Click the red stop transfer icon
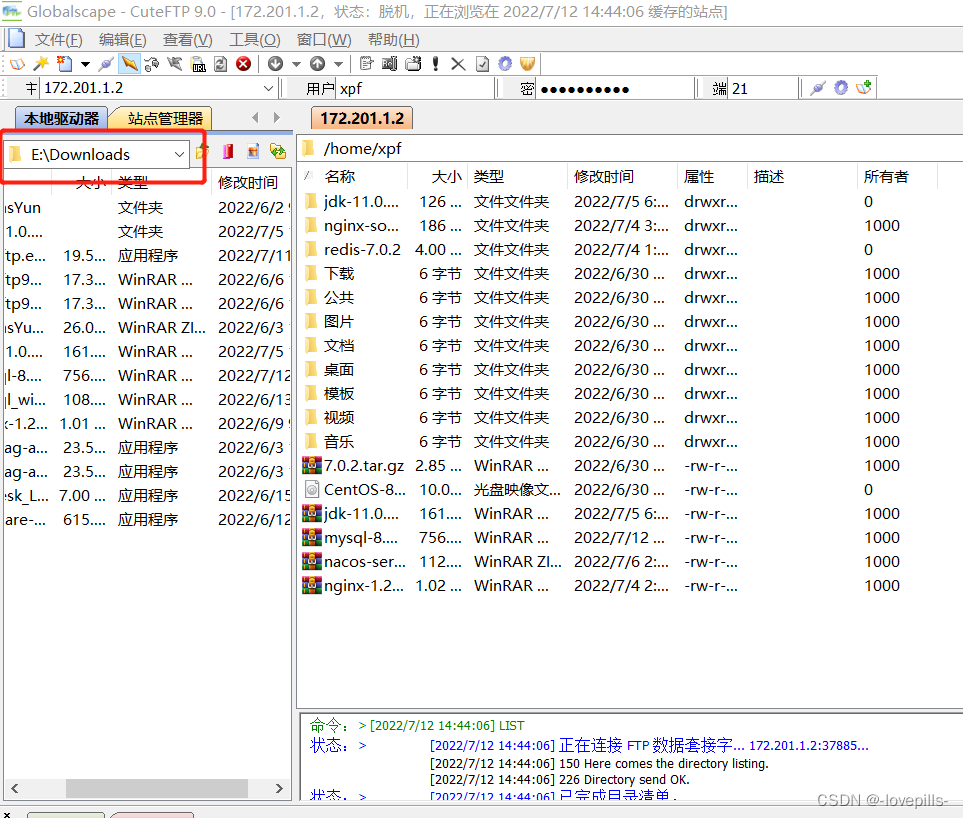This screenshot has height=818, width=963. (243, 64)
